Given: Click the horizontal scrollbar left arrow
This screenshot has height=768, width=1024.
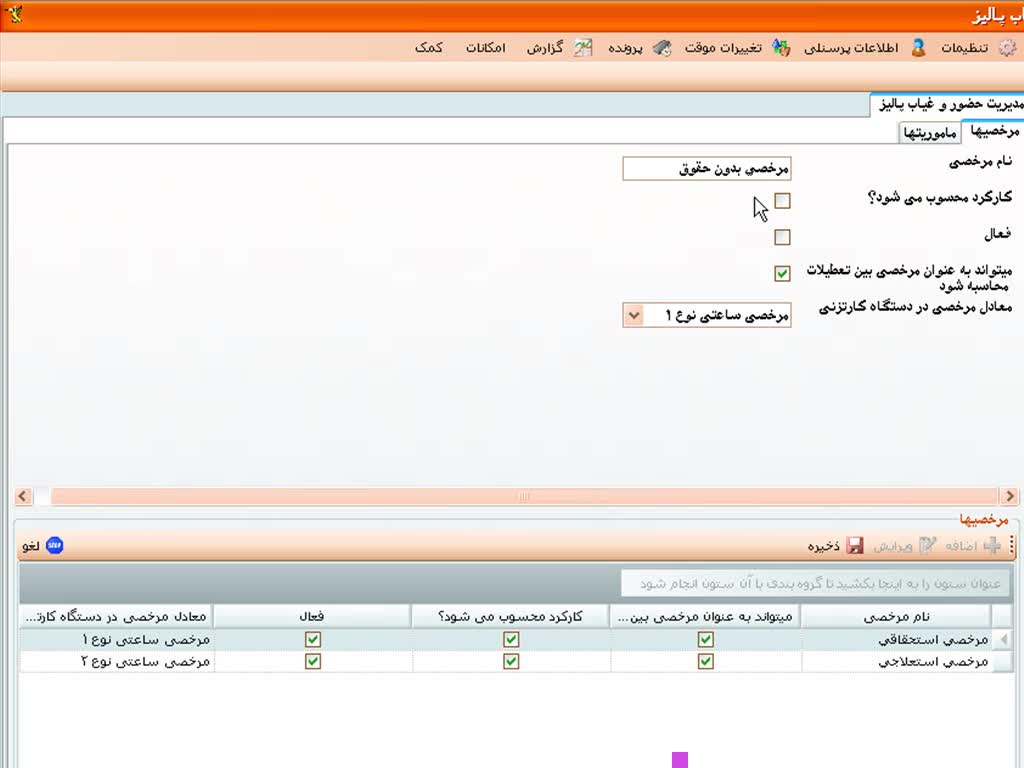Looking at the screenshot, I should 24,496.
